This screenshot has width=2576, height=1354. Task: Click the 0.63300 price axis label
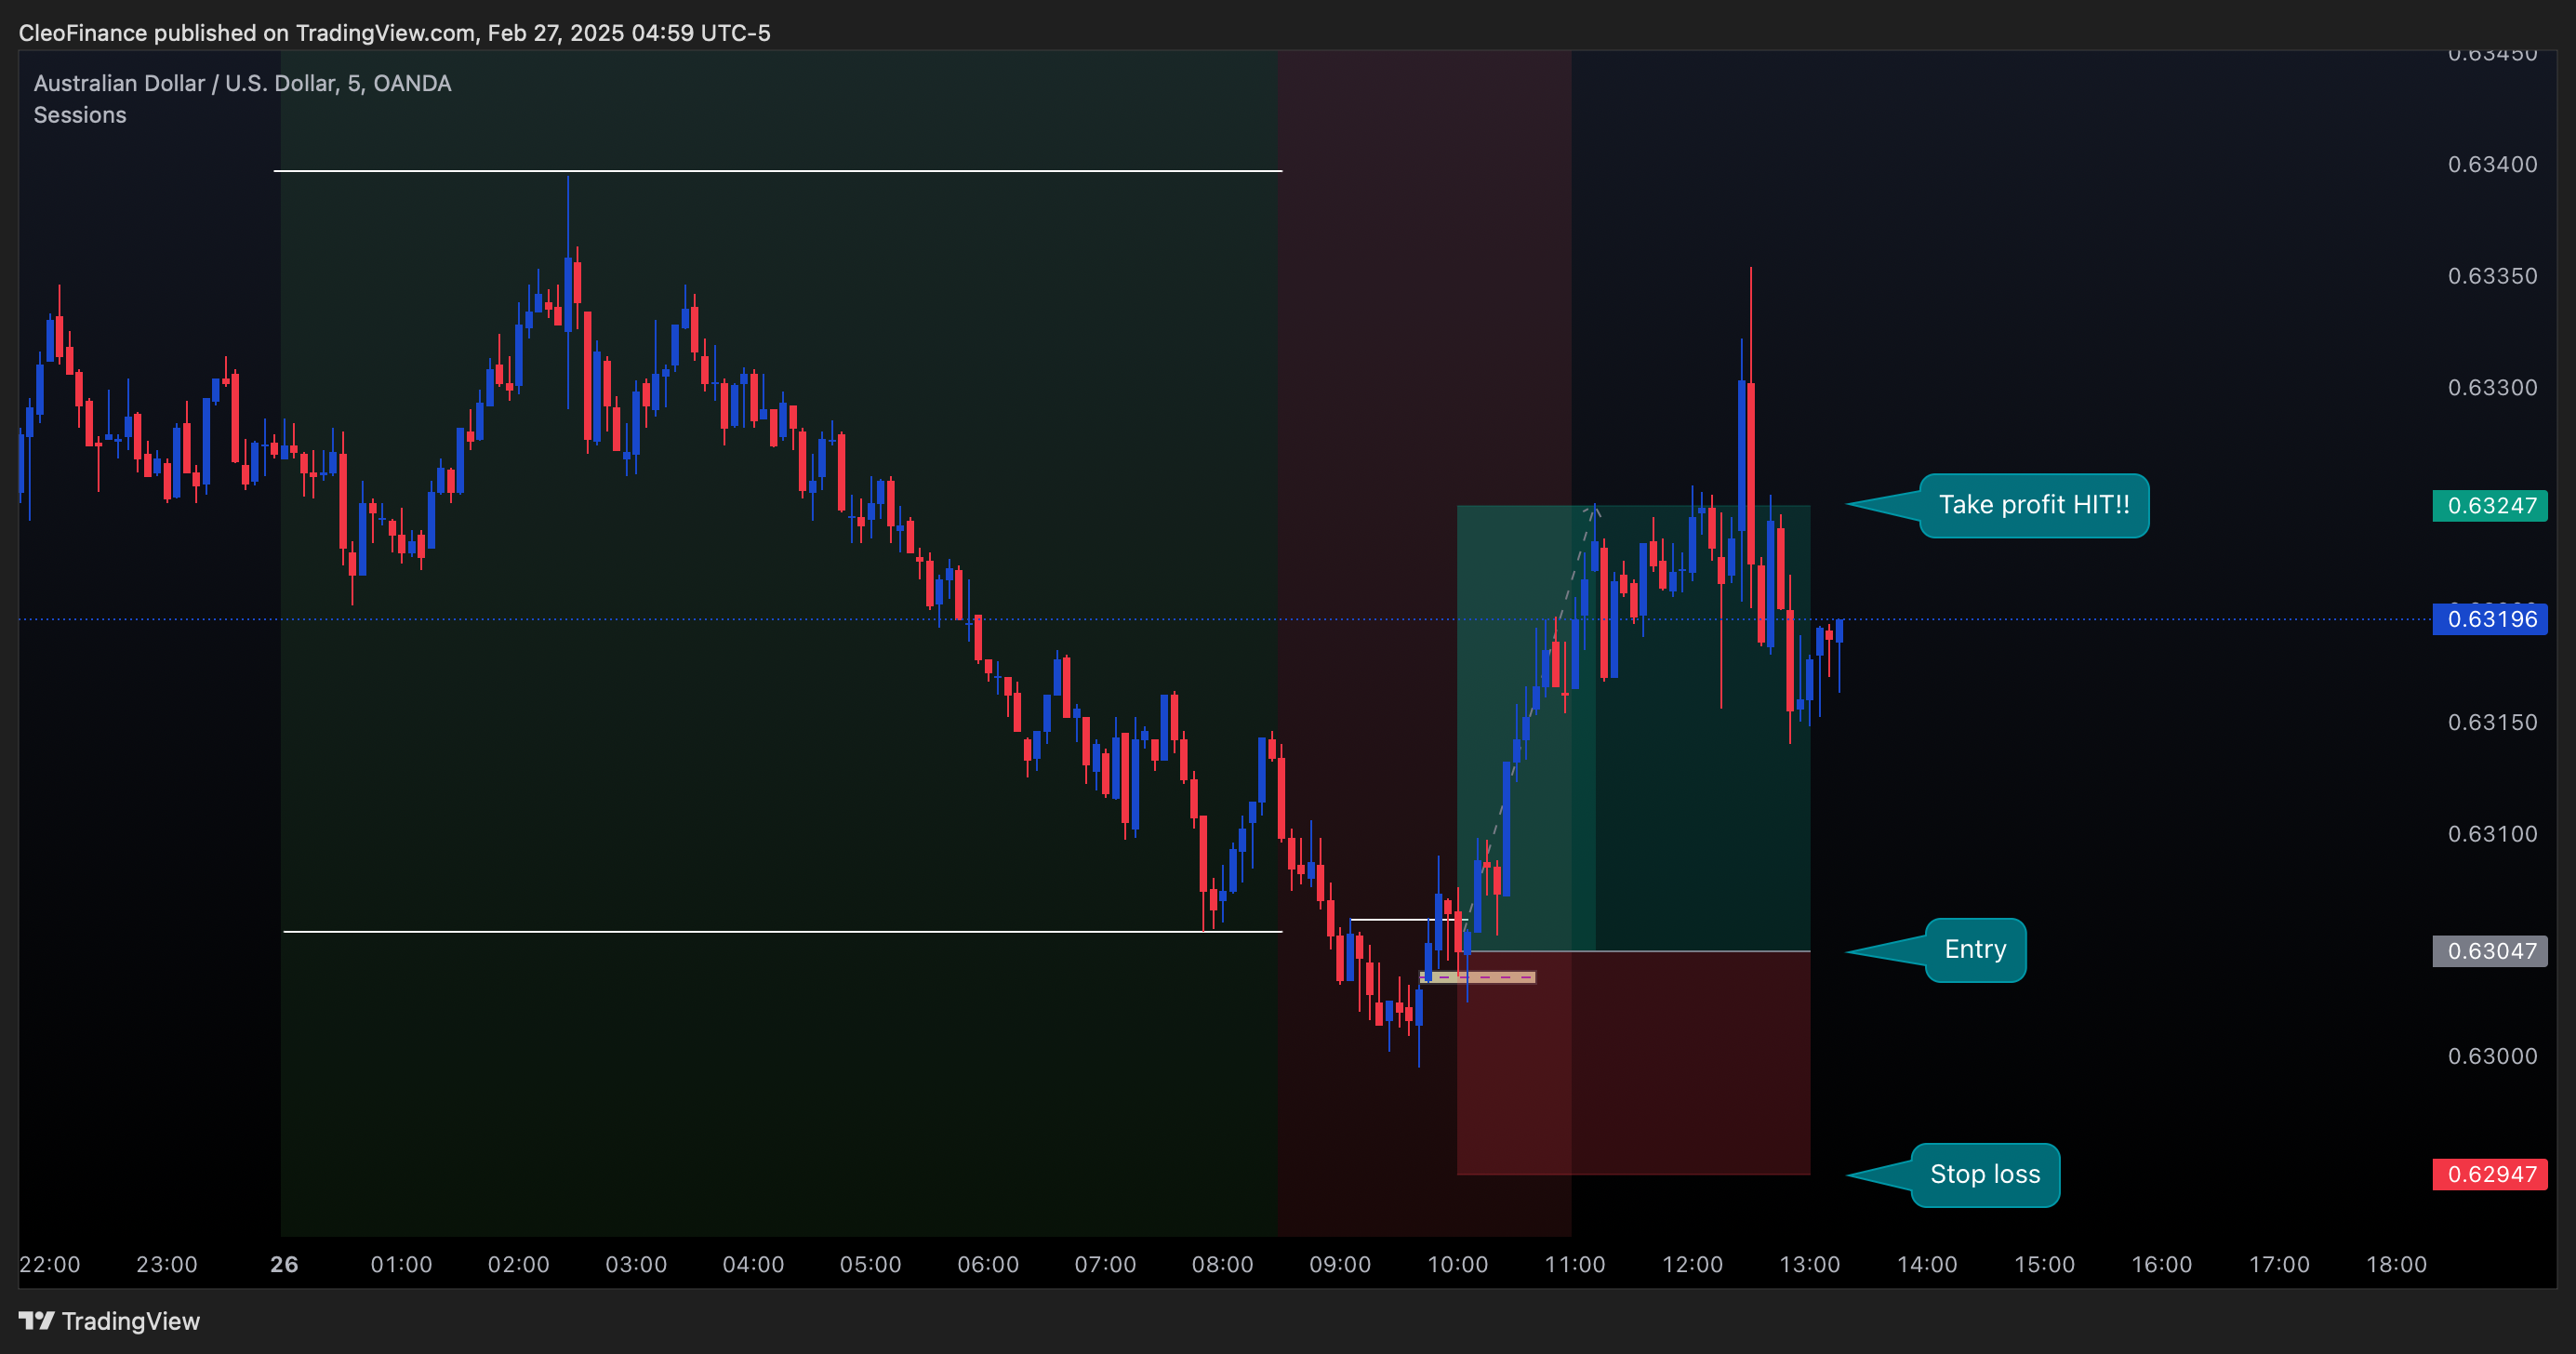coord(2492,387)
